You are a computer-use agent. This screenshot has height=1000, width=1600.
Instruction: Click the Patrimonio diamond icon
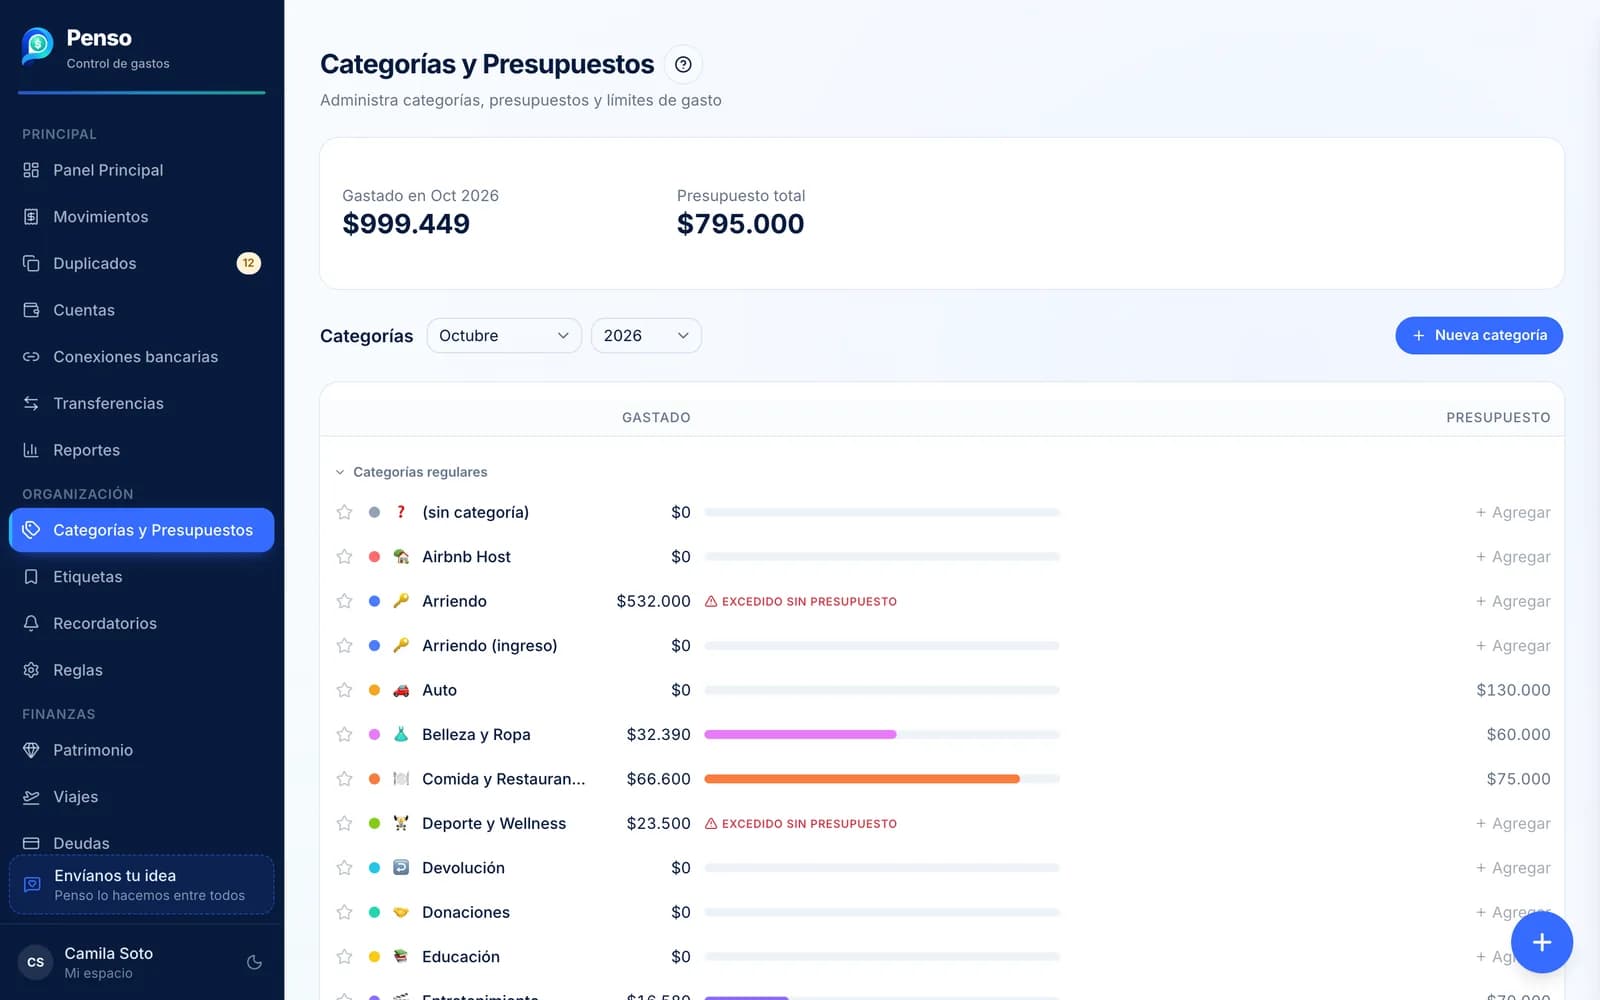click(31, 750)
